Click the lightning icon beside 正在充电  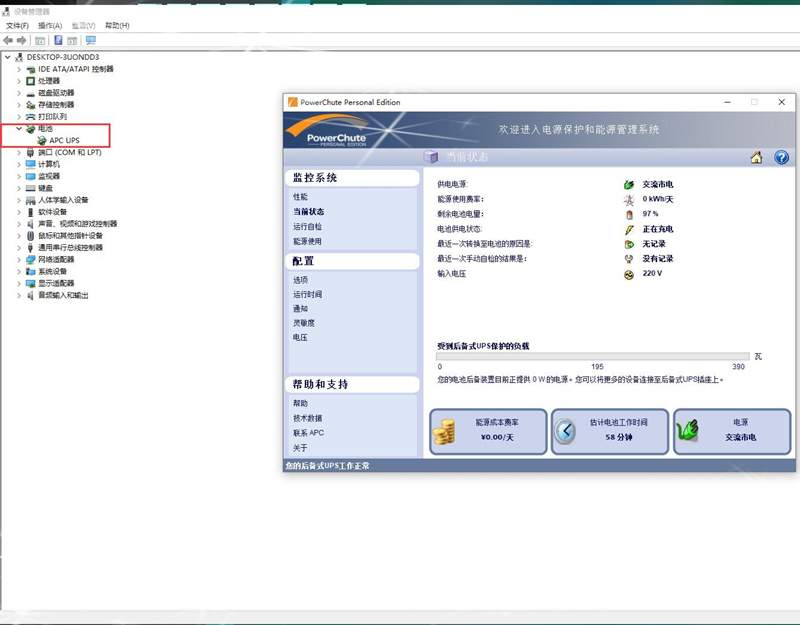point(629,230)
